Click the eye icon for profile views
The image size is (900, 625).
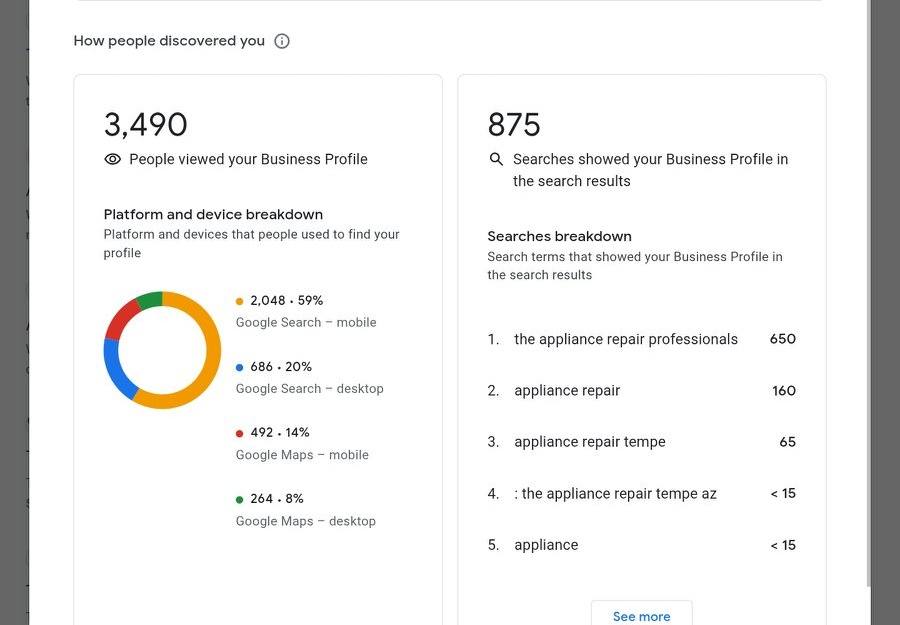pyautogui.click(x=113, y=159)
